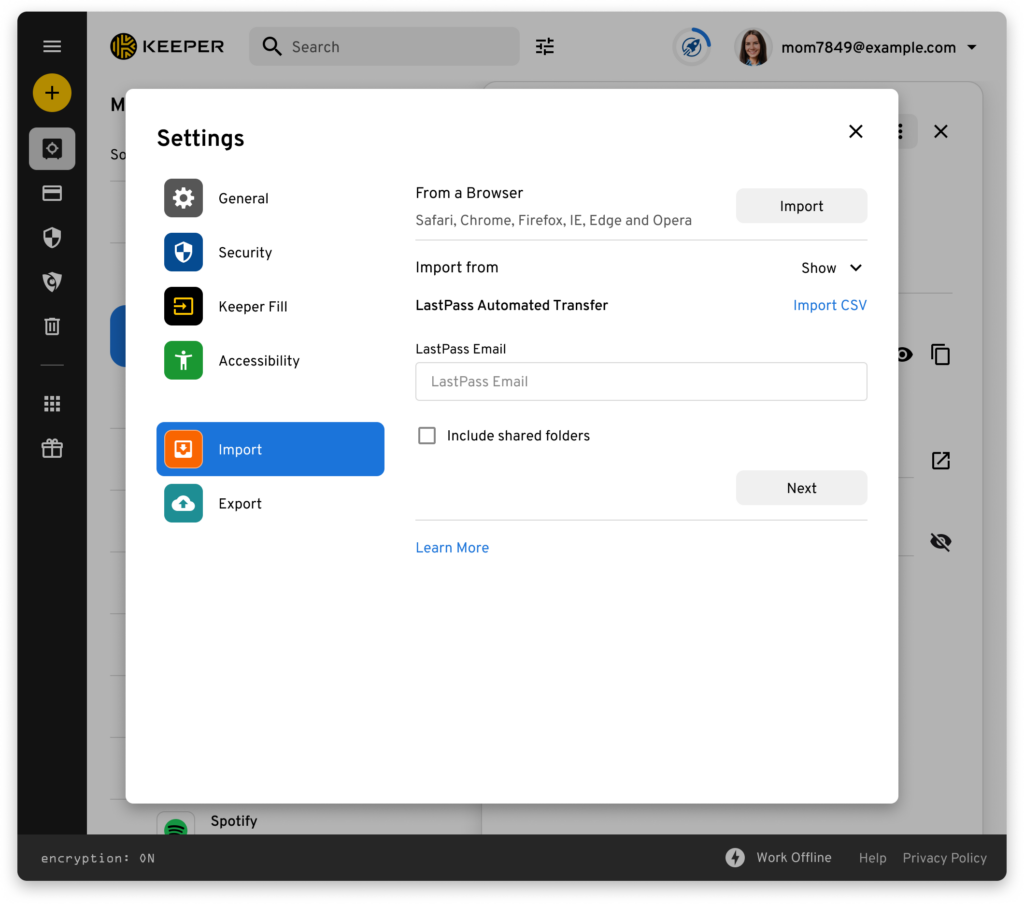Select the Export settings tab
This screenshot has height=904, width=1024.
click(240, 504)
